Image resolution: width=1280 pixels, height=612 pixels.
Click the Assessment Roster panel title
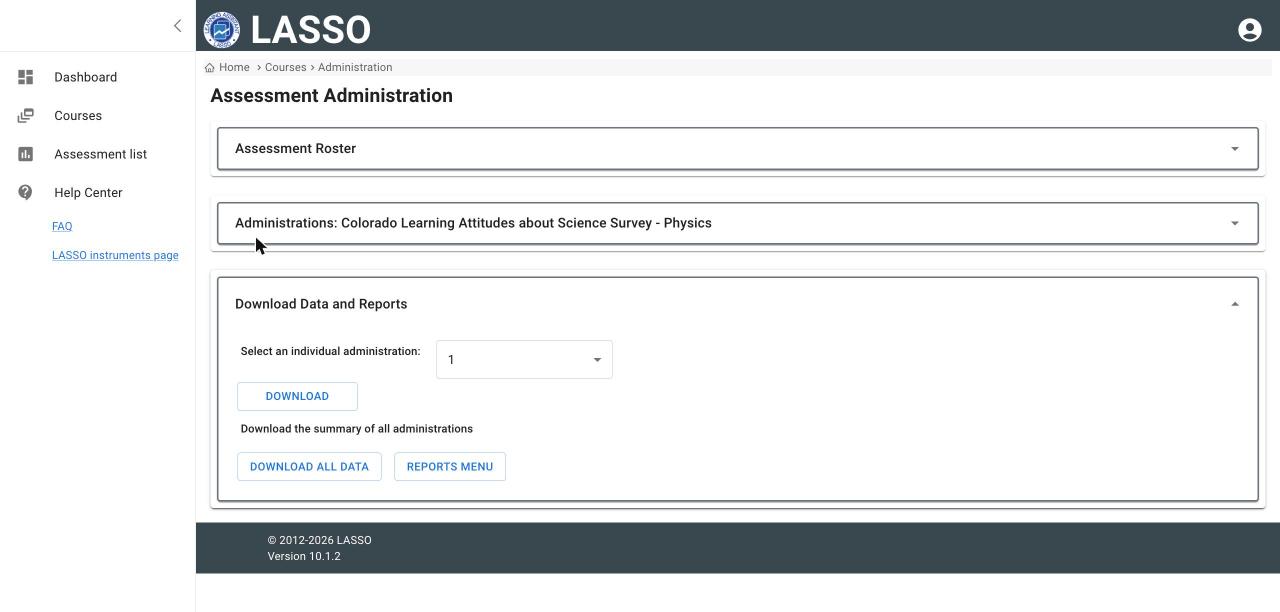point(295,148)
